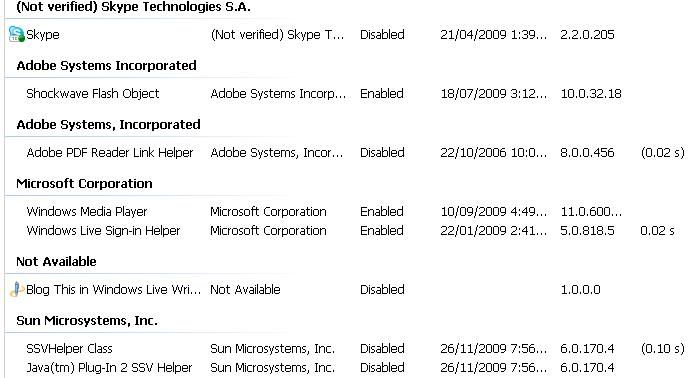Viewport: 697px width, 378px height.
Task: Click the 0.02 s load time of Sign-in Helper
Action: tap(657, 230)
